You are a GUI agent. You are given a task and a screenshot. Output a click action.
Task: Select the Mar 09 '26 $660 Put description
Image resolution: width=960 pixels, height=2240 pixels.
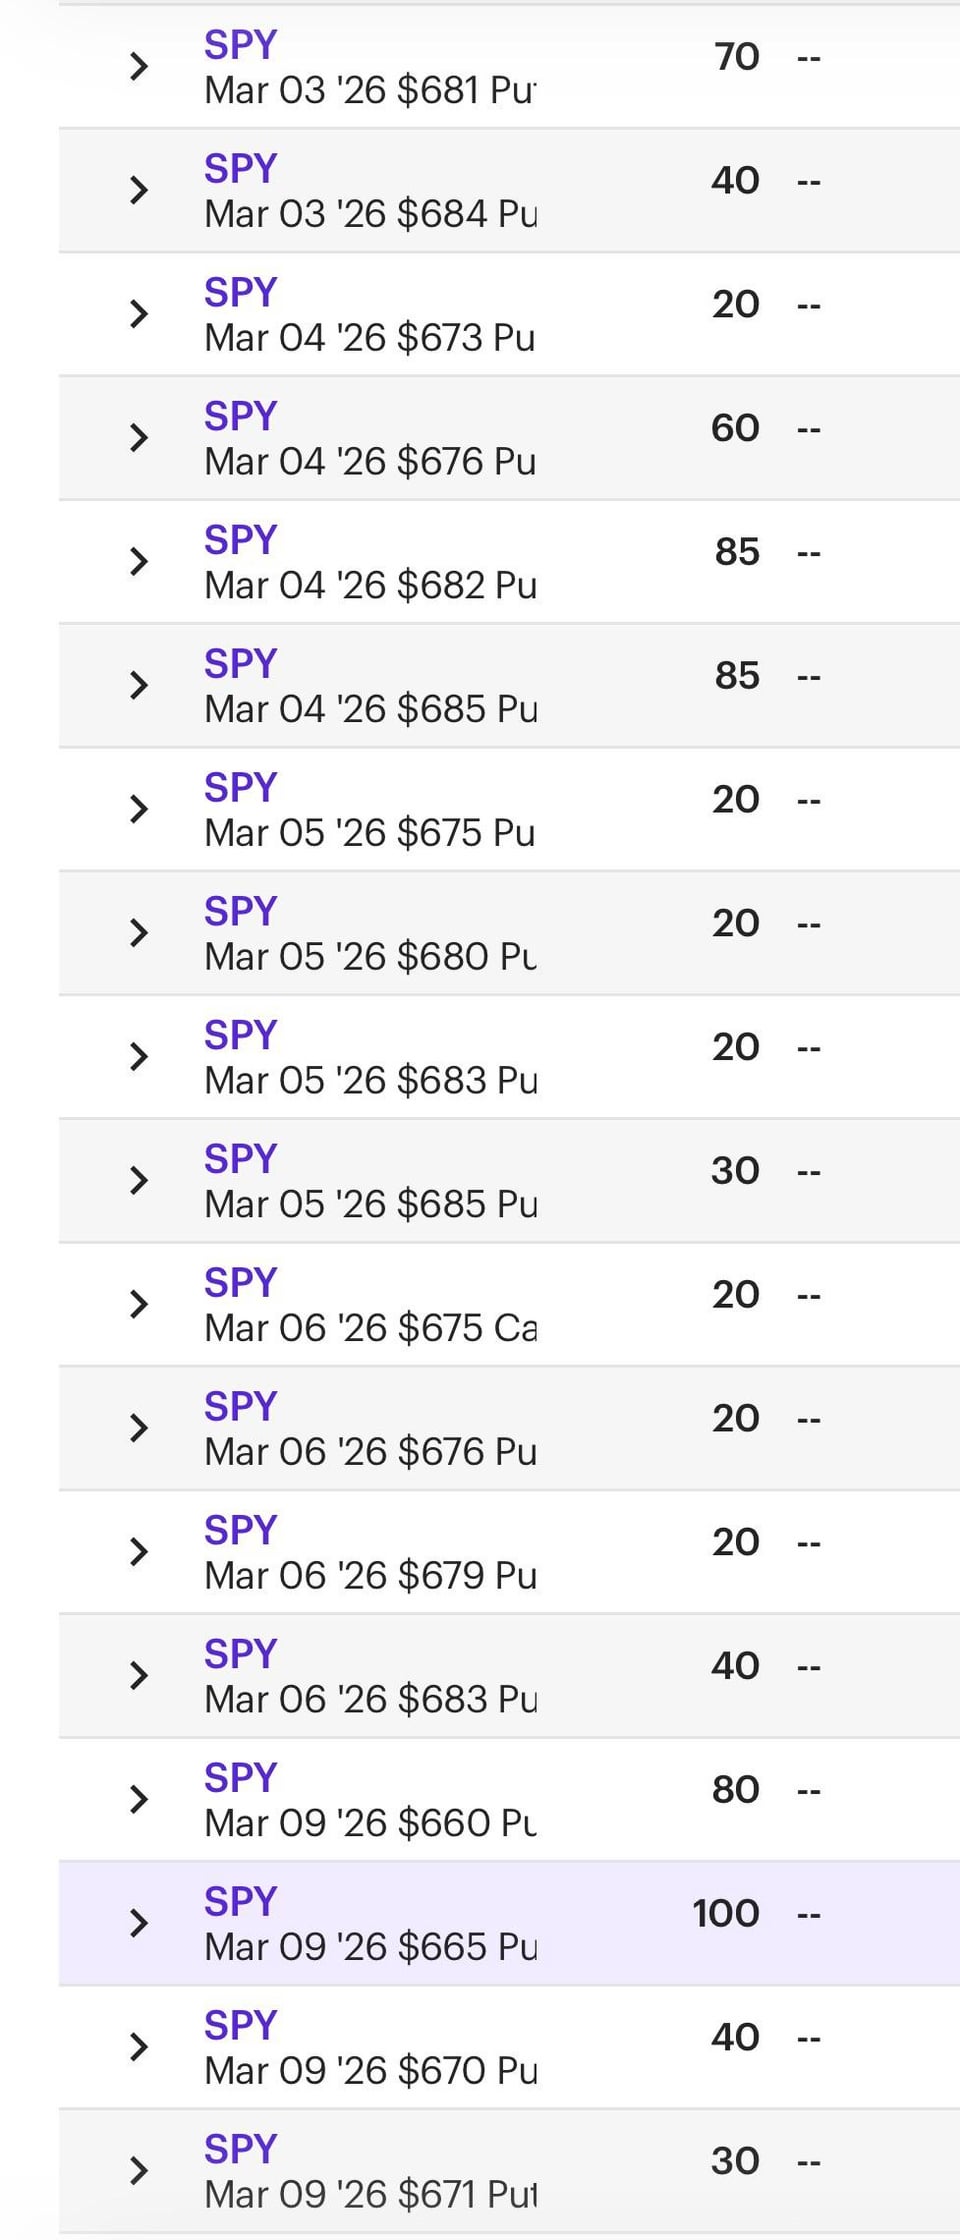tap(370, 1823)
